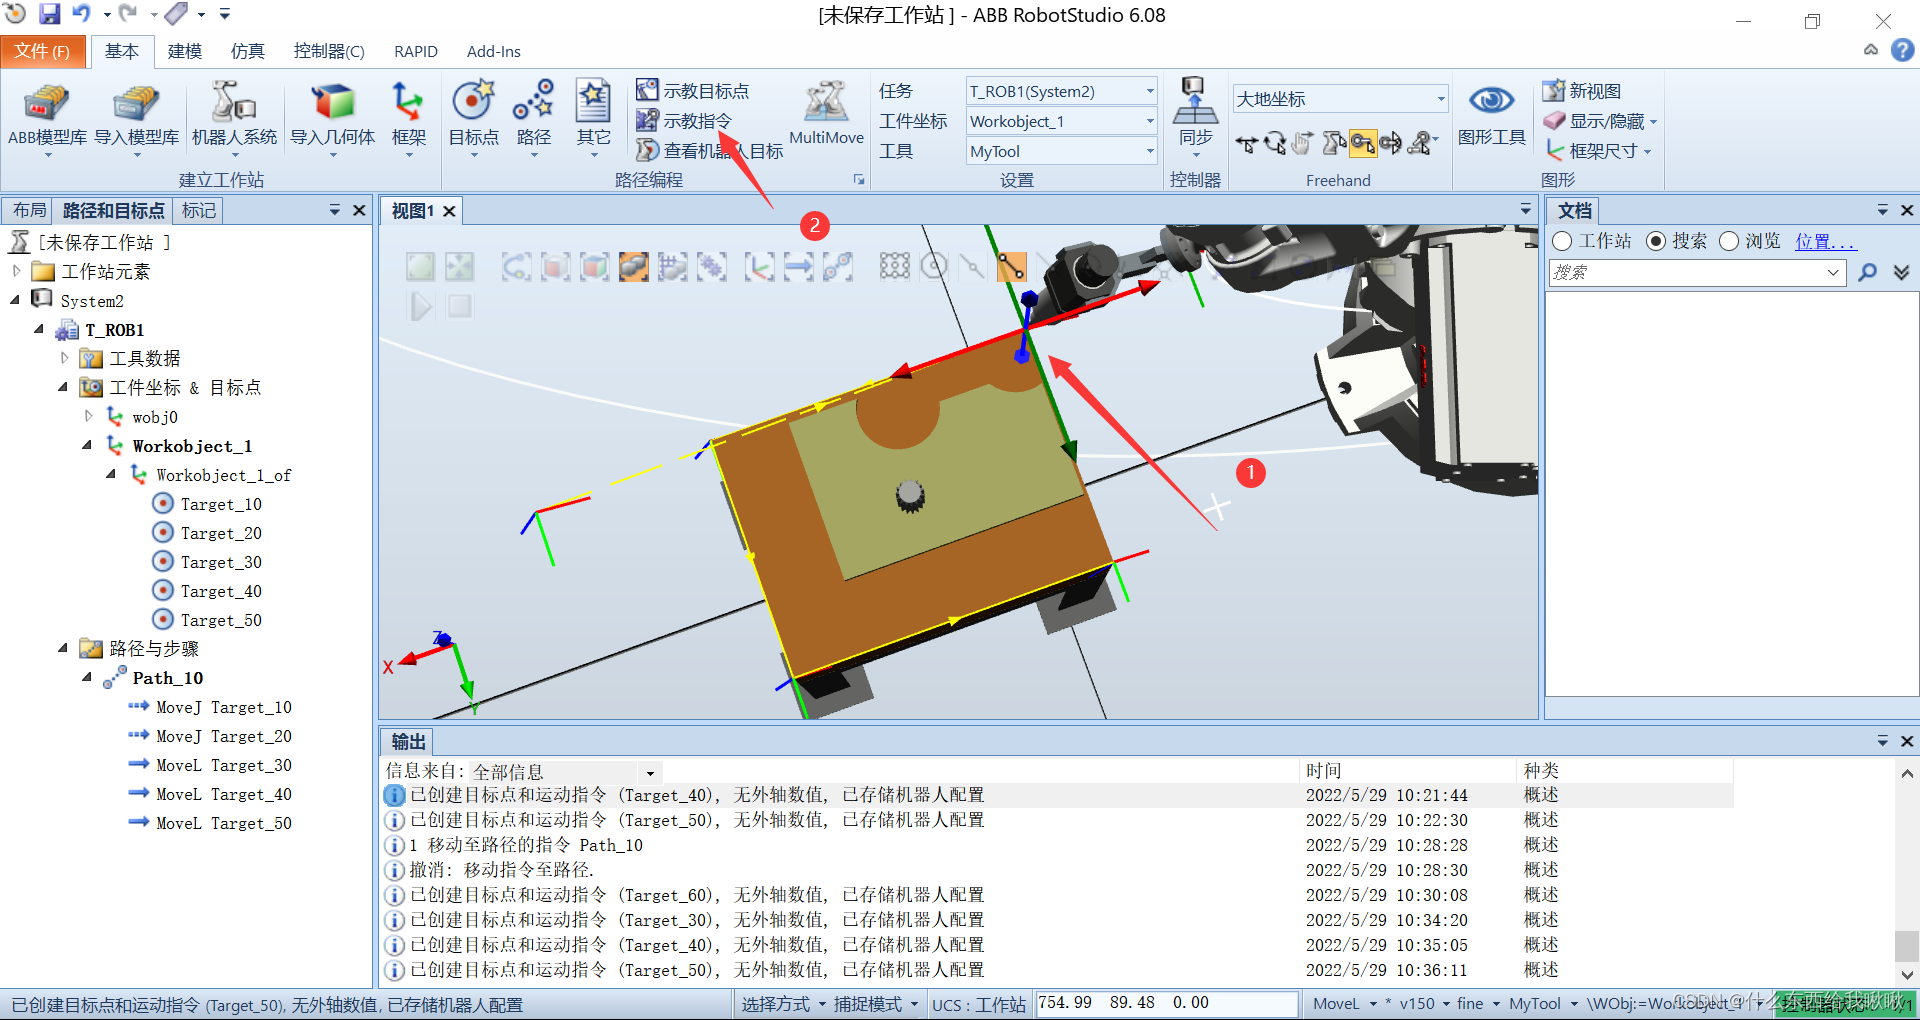The width and height of the screenshot is (1920, 1020).
Task: Toggle snap grid in viewport toolbar
Action: [x=895, y=266]
